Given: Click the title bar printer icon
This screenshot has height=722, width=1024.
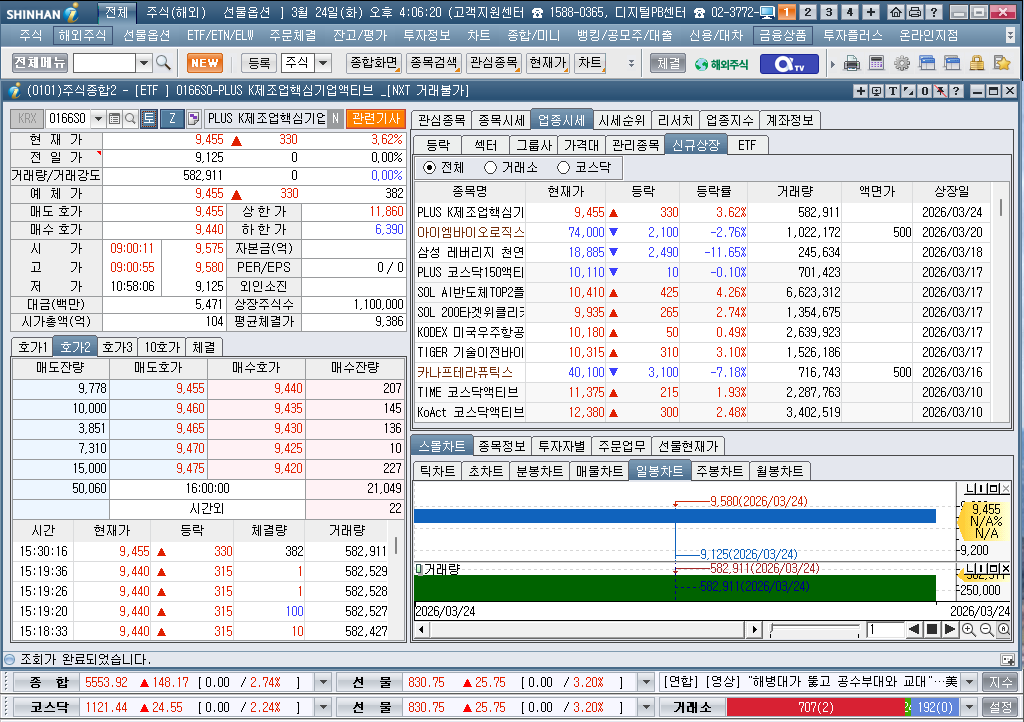Looking at the screenshot, I should [915, 12].
